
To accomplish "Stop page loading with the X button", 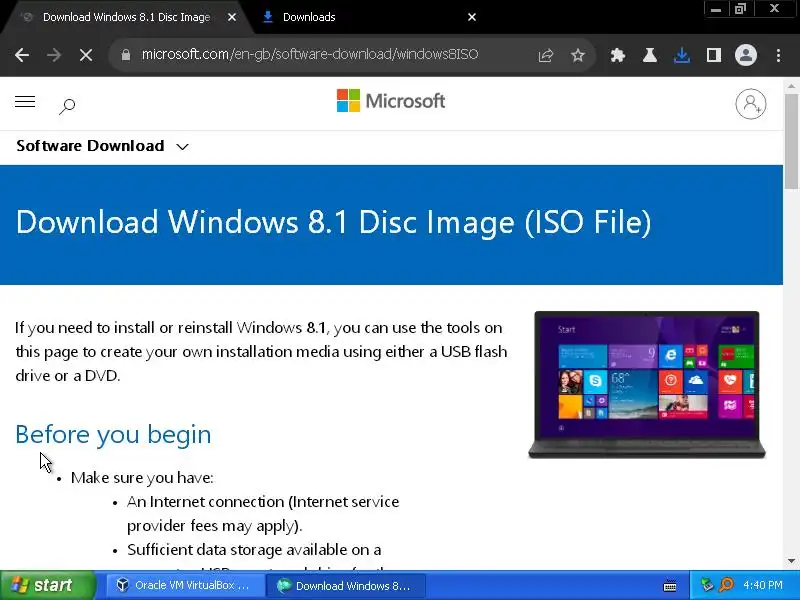I will coord(86,55).
